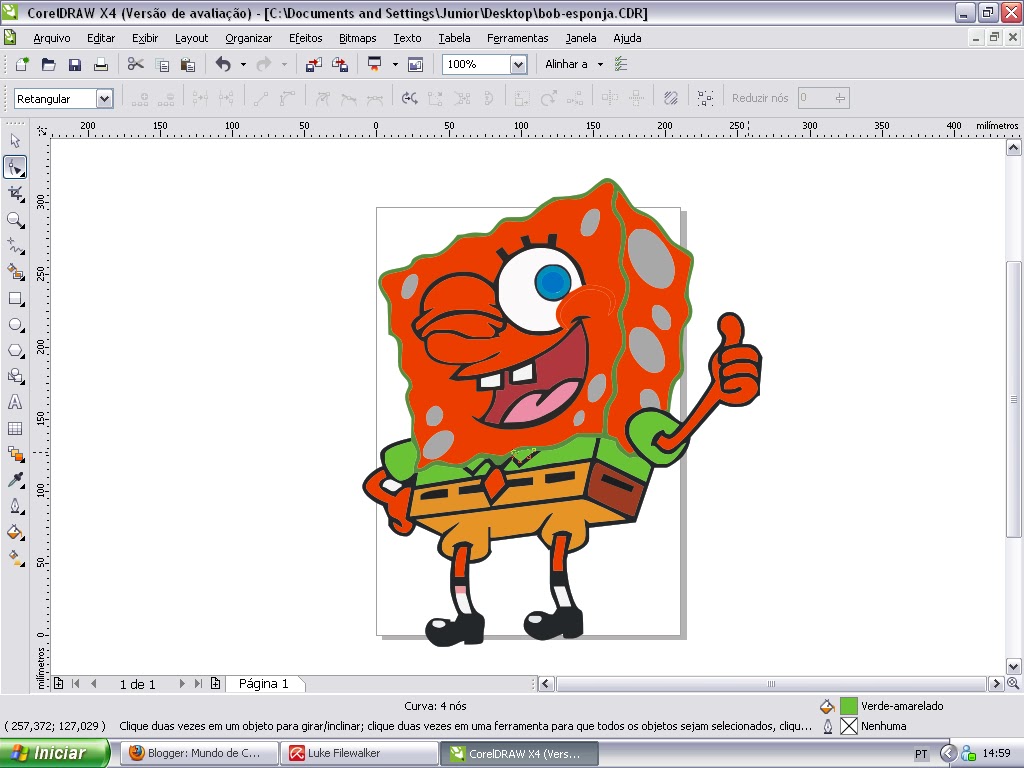Choose the Rectangle tool in toolbox
This screenshot has width=1024, height=768.
15,299
